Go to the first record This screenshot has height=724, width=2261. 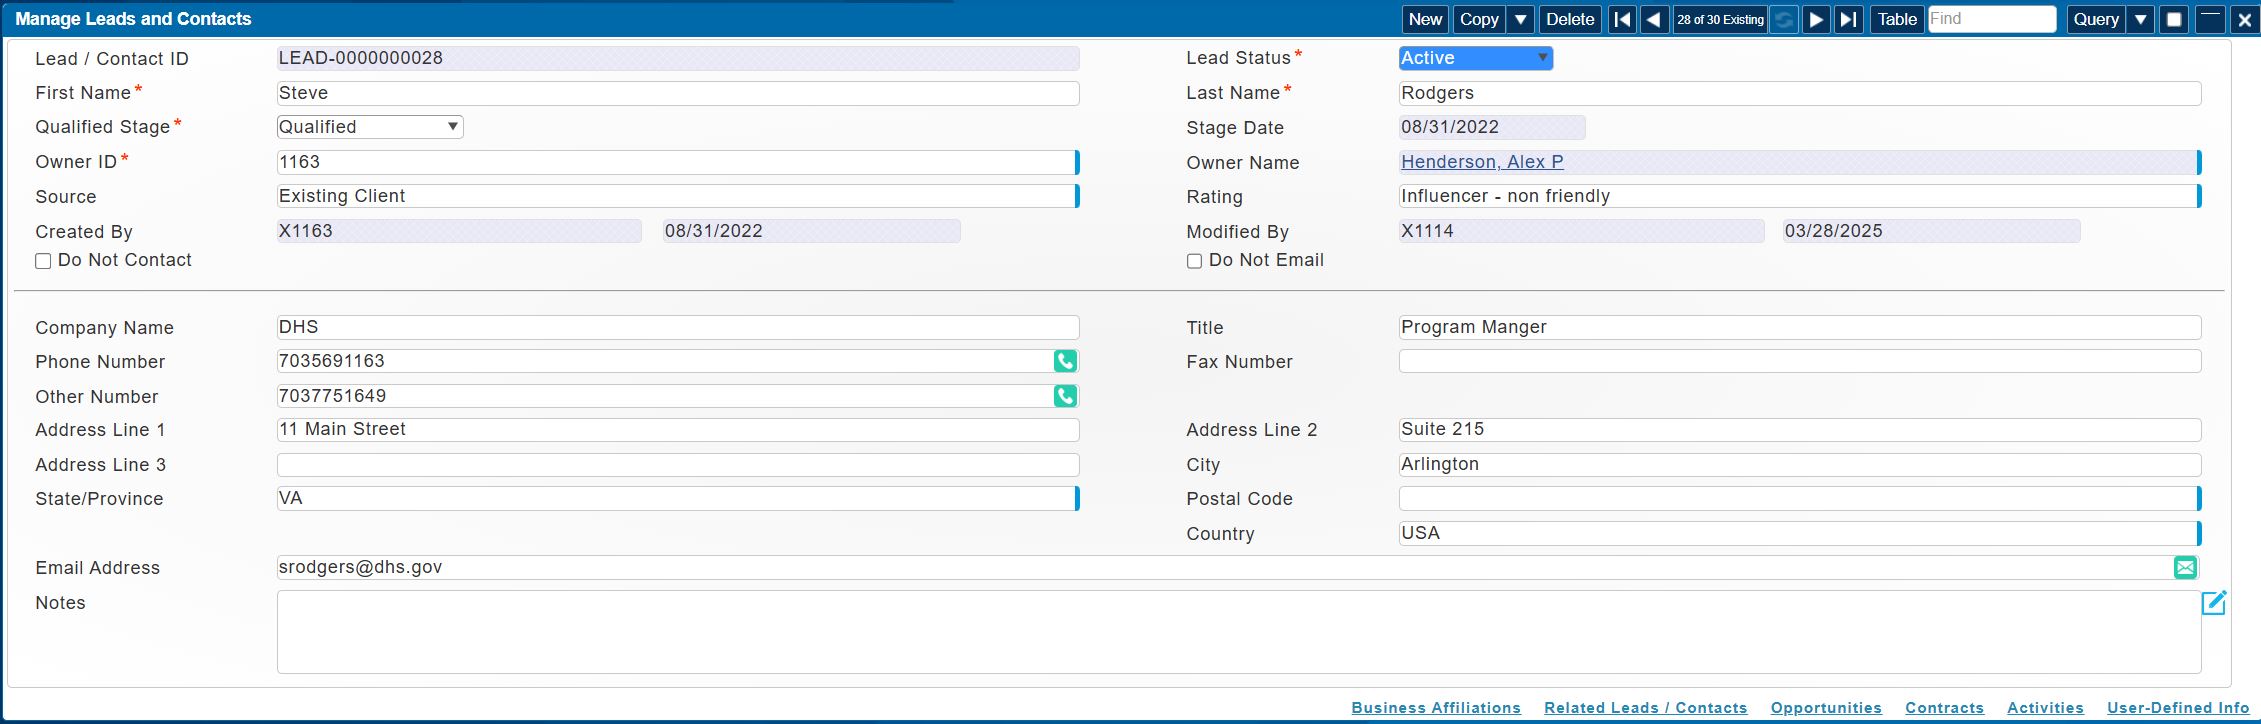[x=1622, y=19]
